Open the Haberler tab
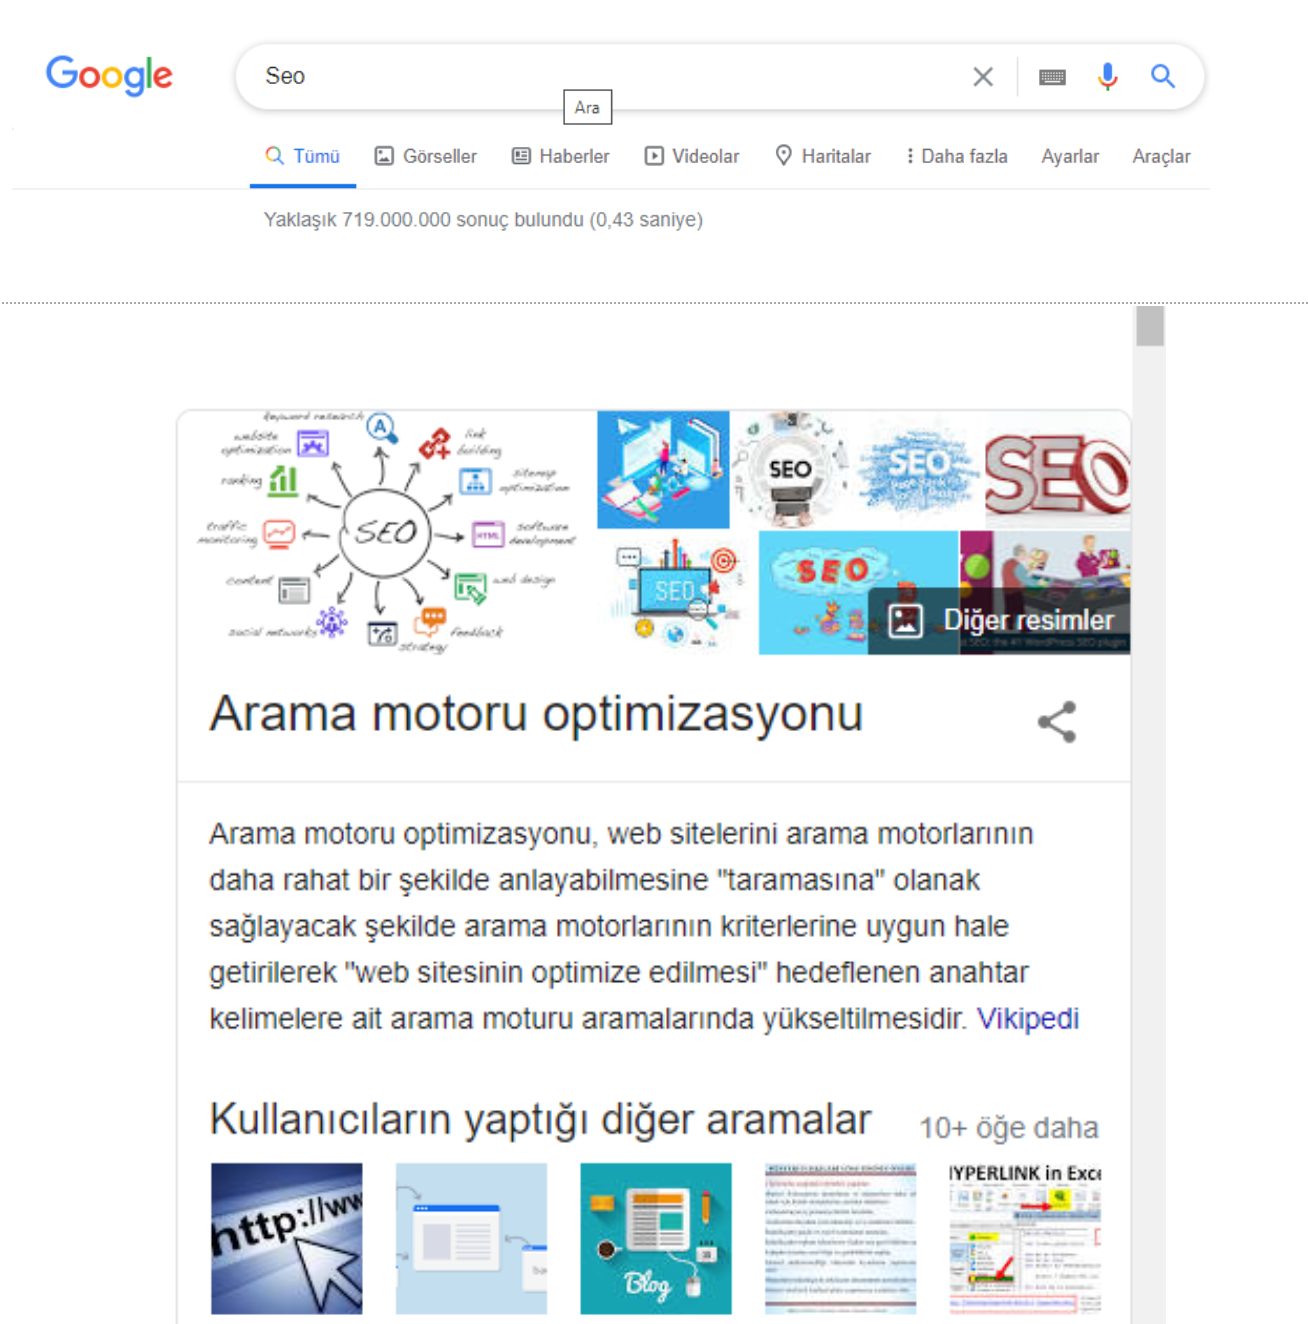Viewport: 1308px width, 1324px height. pos(560,156)
